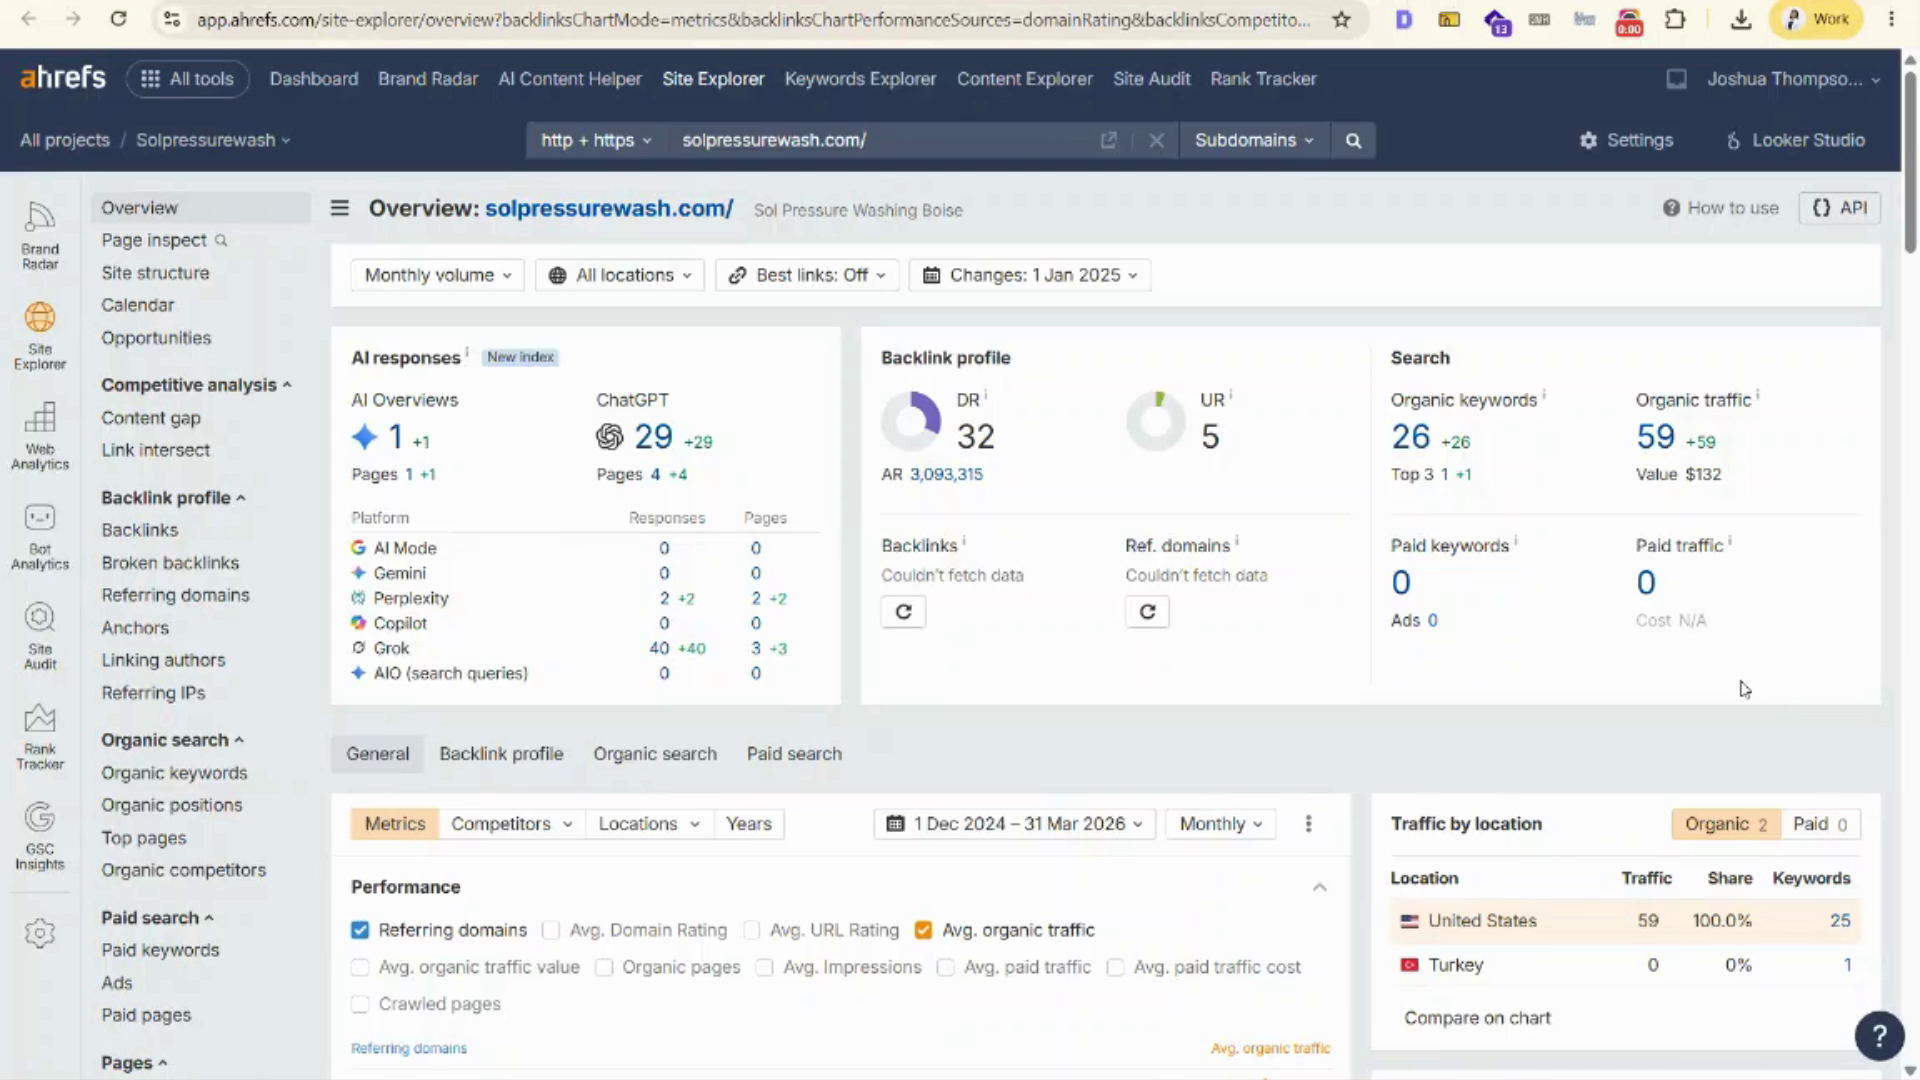Open Keywords Explorer in top menu
The height and width of the screenshot is (1080, 1920).
860,79
